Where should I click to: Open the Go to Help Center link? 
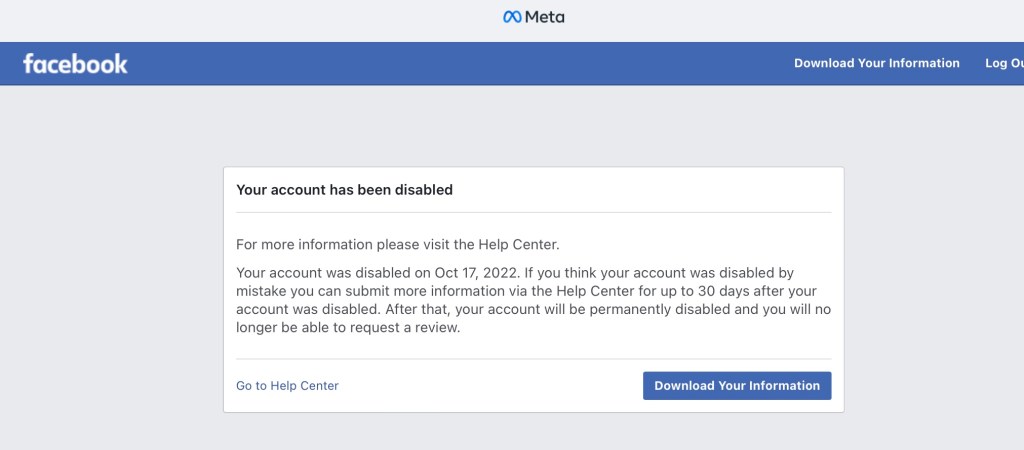(287, 386)
